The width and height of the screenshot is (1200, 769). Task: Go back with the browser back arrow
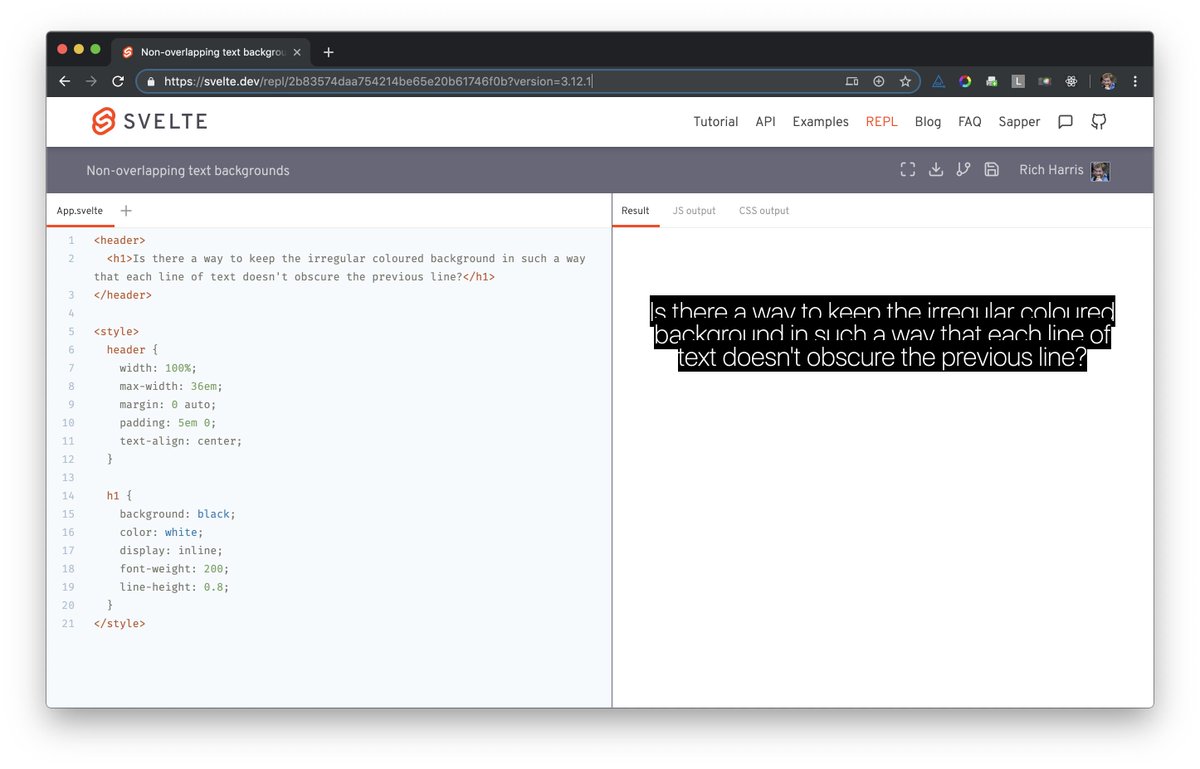coord(65,82)
